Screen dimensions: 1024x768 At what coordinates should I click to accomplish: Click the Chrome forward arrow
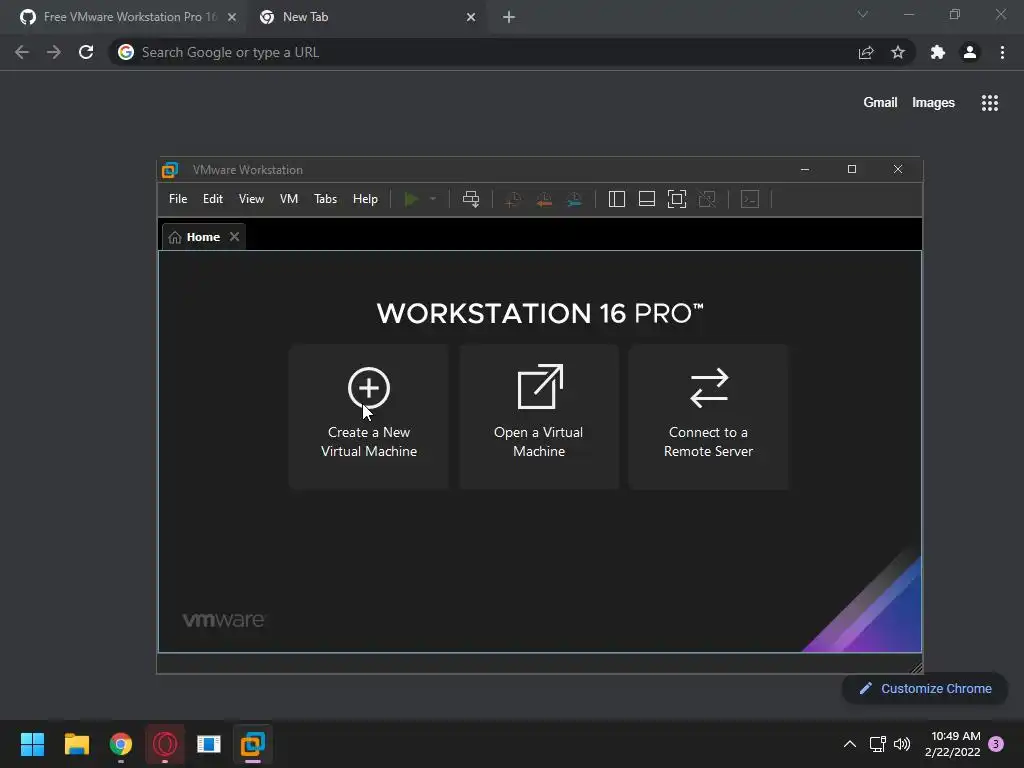point(54,52)
